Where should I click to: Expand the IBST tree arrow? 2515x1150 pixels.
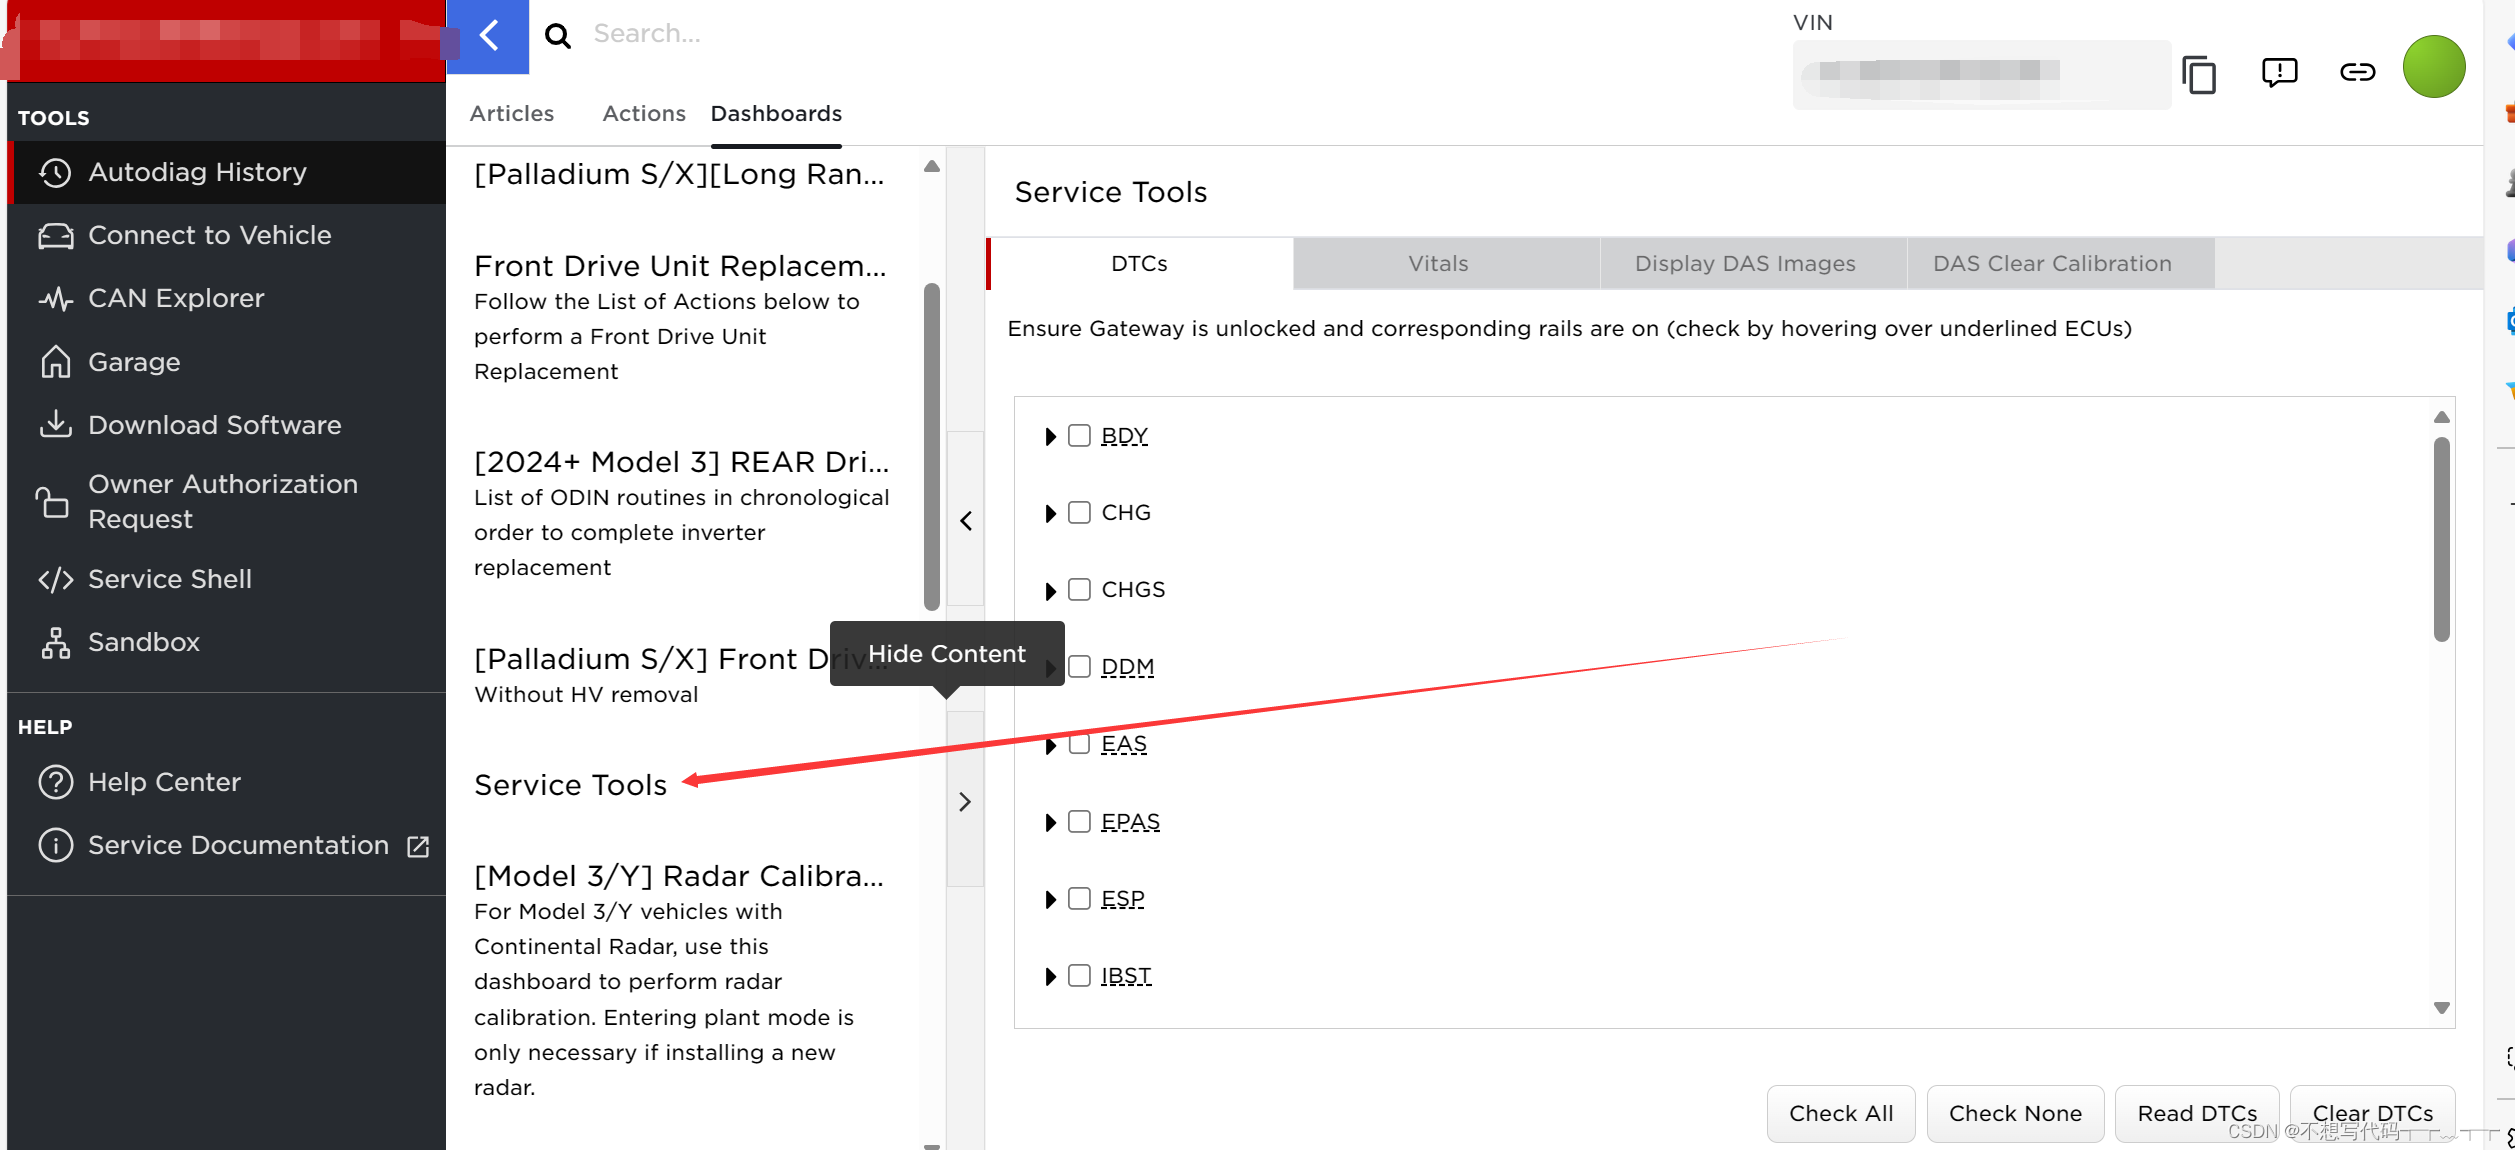1050,977
